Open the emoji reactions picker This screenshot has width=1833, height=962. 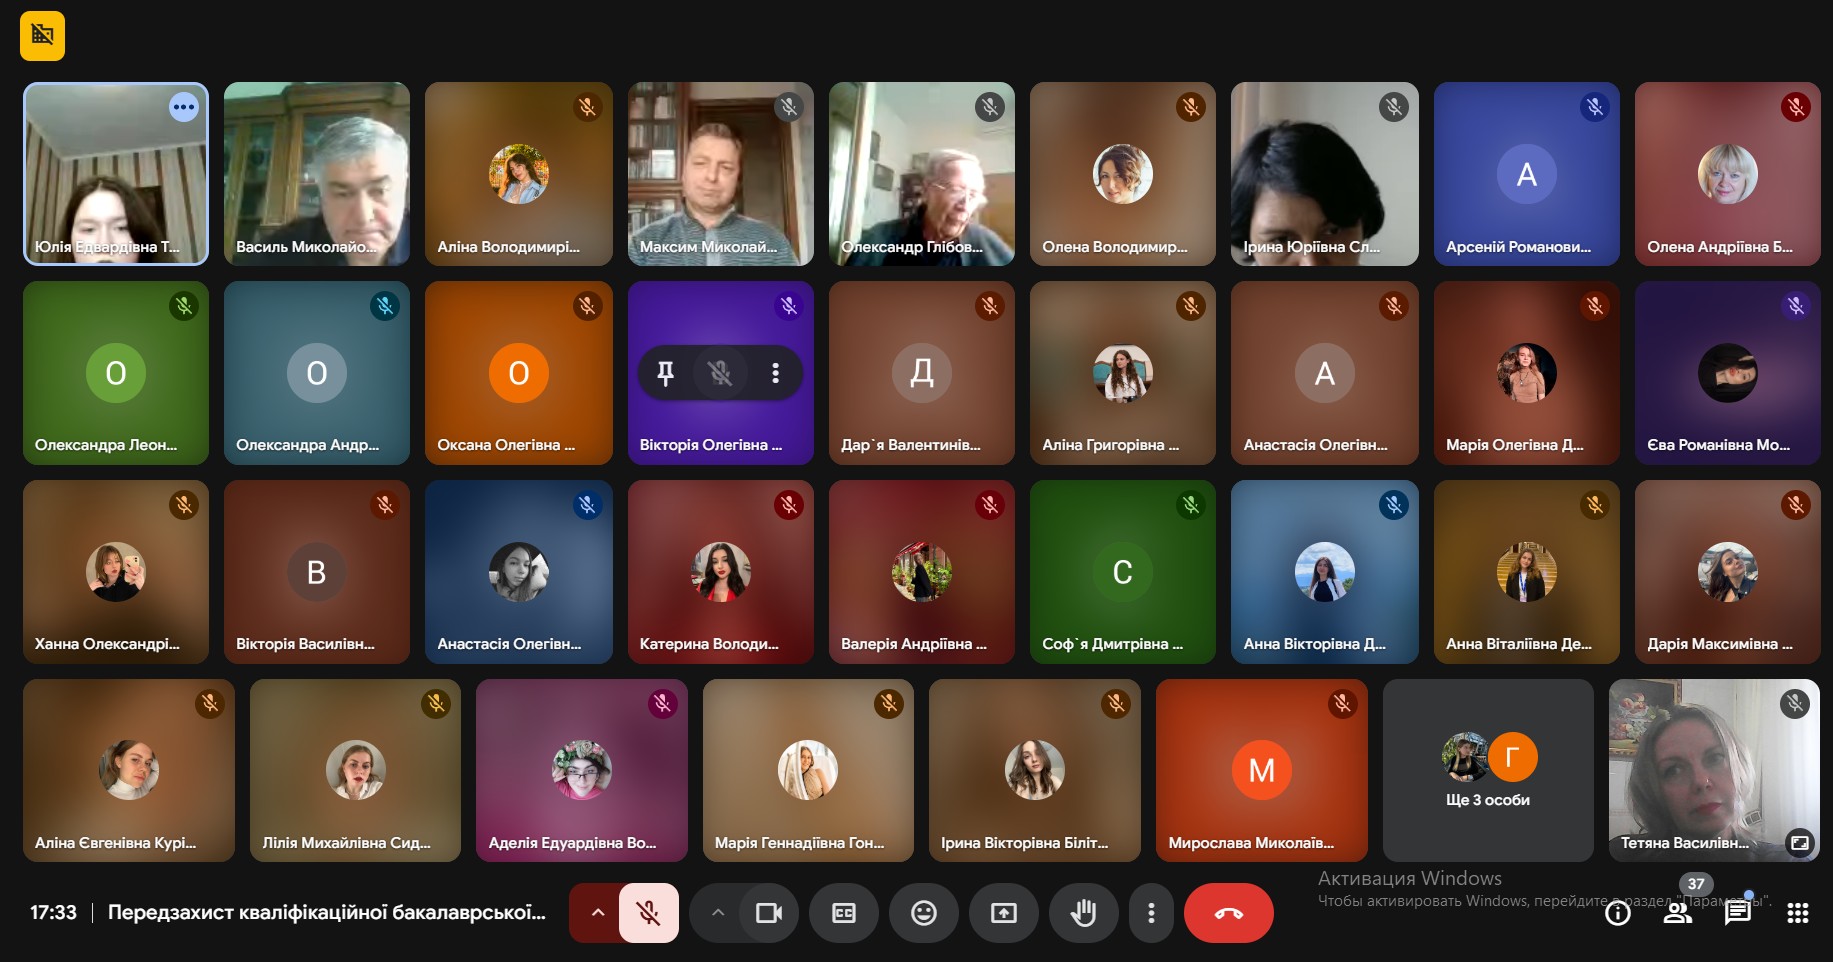[x=923, y=913]
